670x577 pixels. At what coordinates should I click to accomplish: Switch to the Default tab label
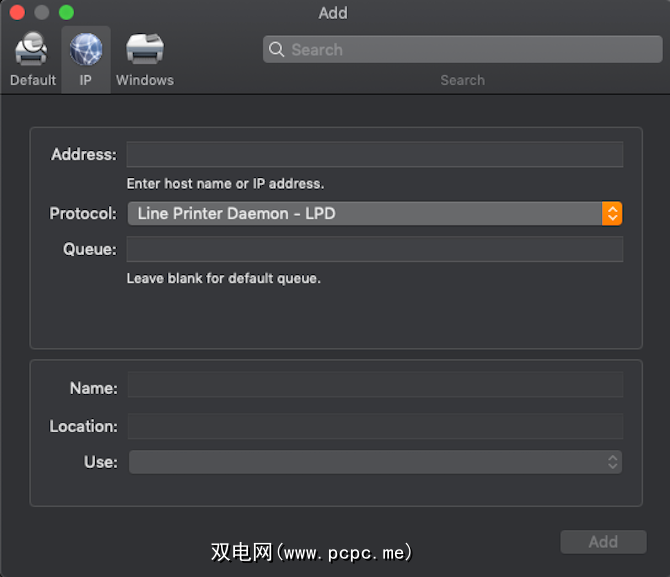pos(33,80)
